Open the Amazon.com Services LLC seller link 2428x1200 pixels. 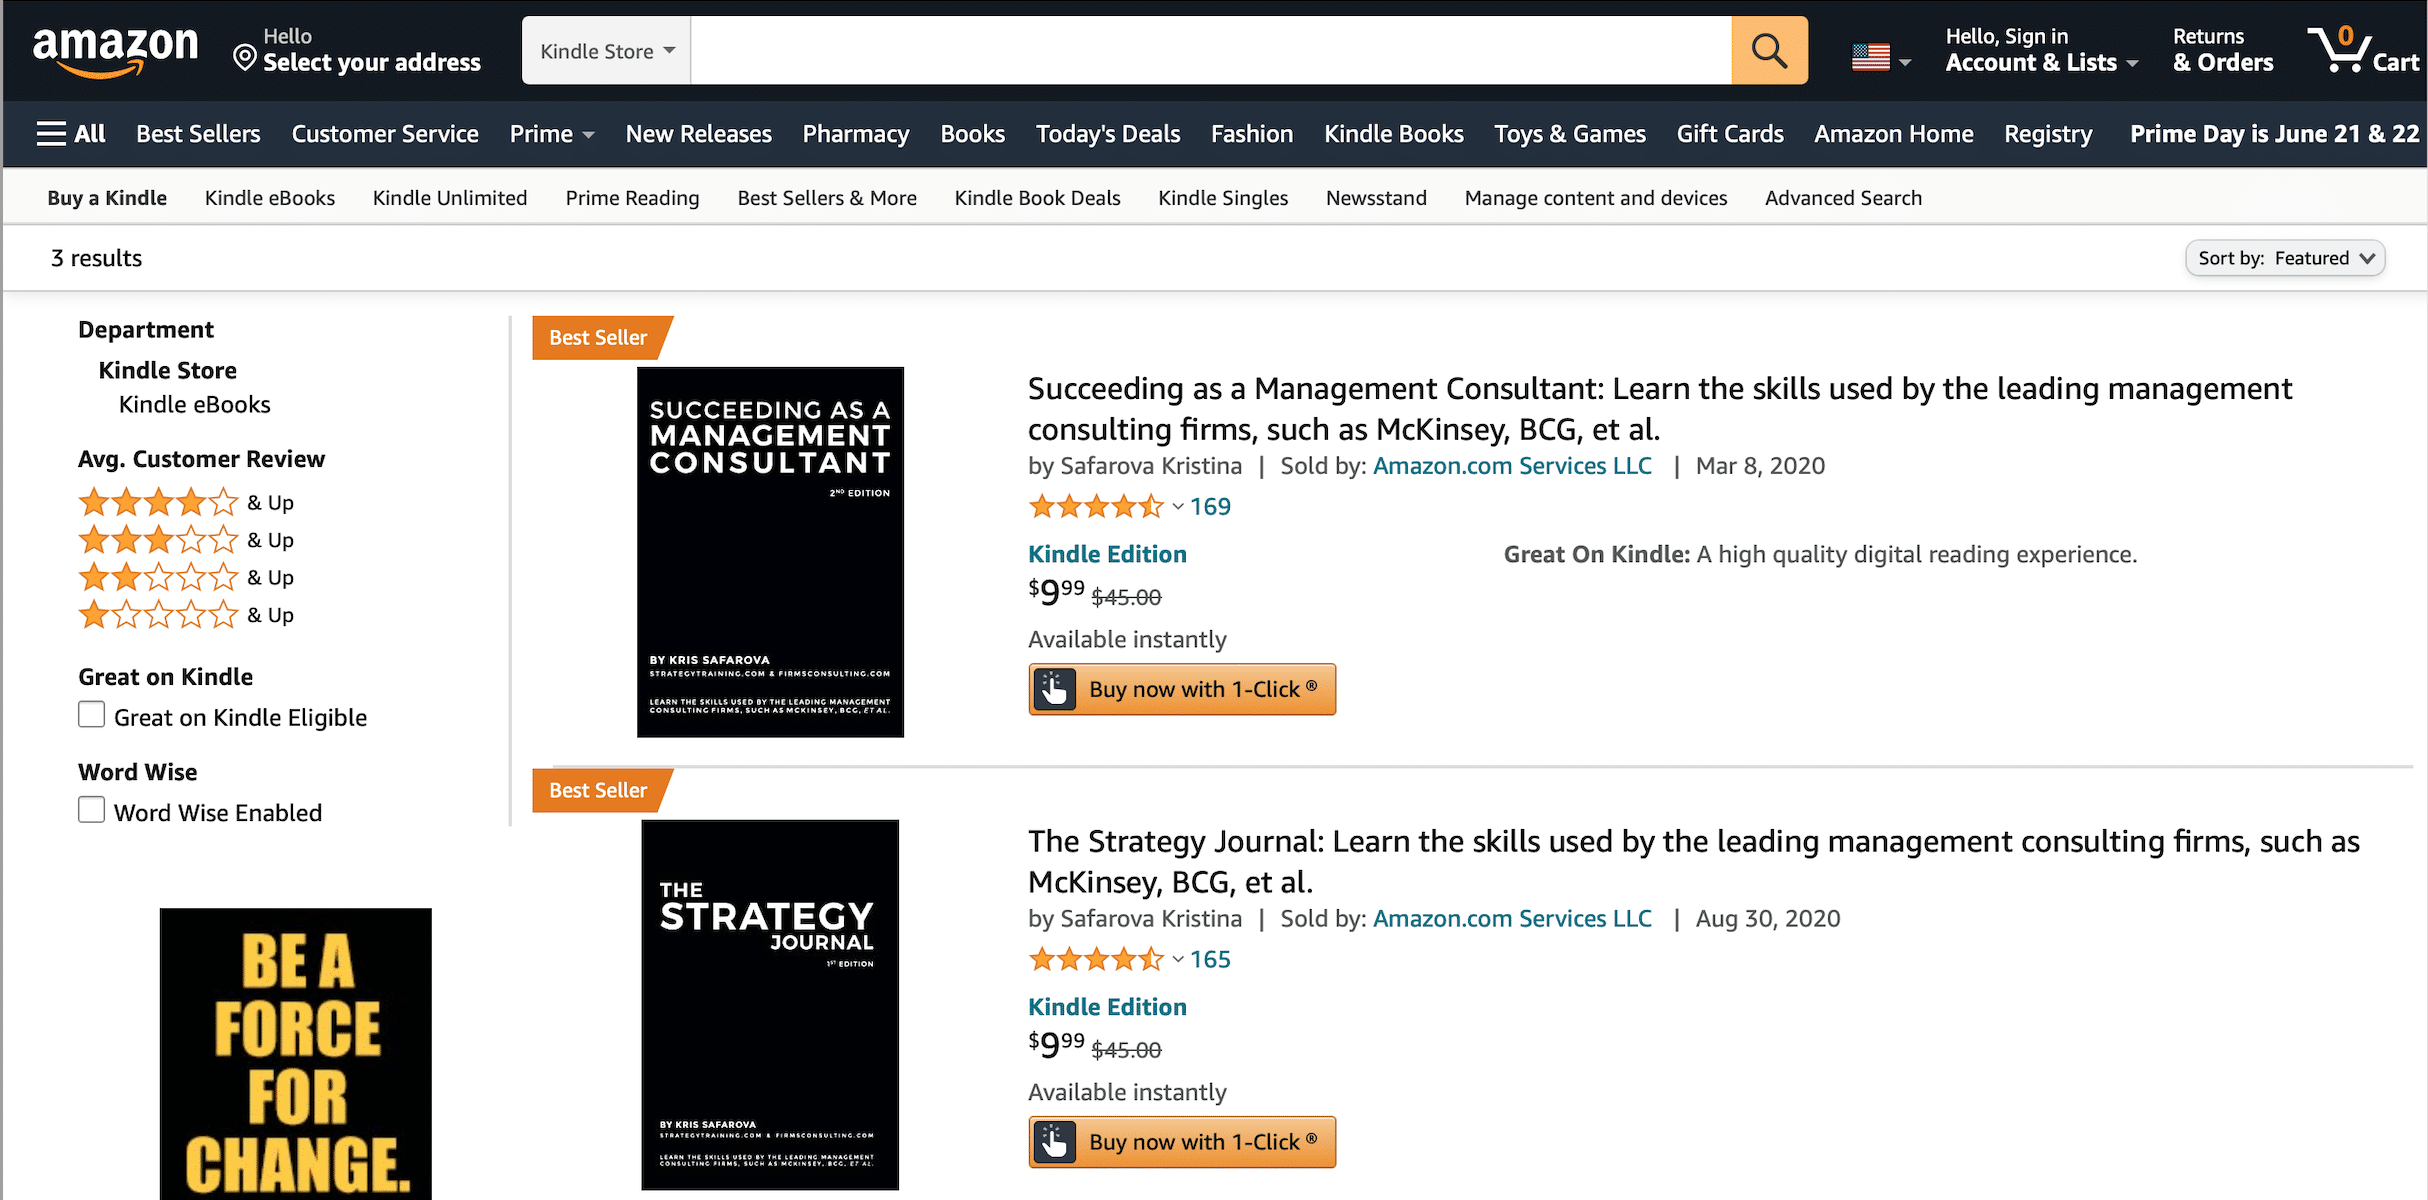coord(1512,465)
